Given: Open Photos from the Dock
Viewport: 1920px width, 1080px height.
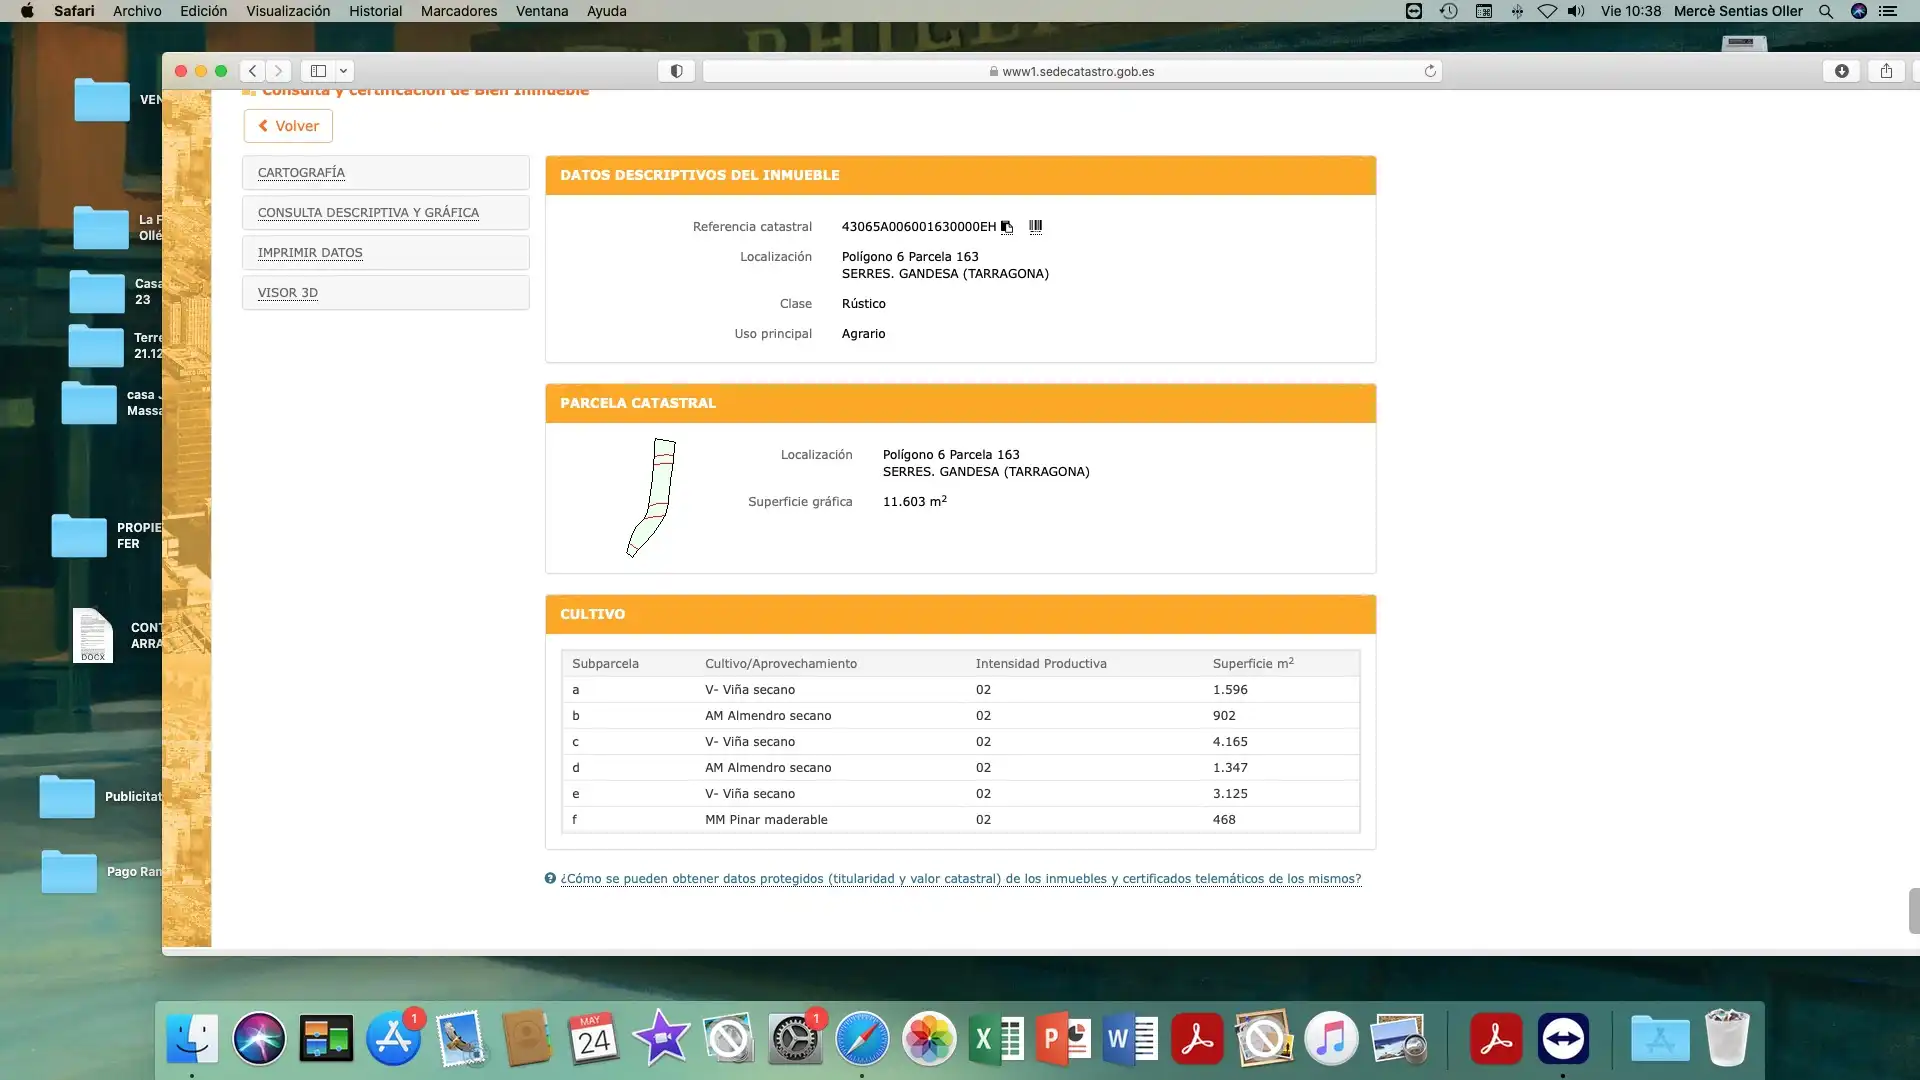Looking at the screenshot, I should pyautogui.click(x=929, y=1039).
